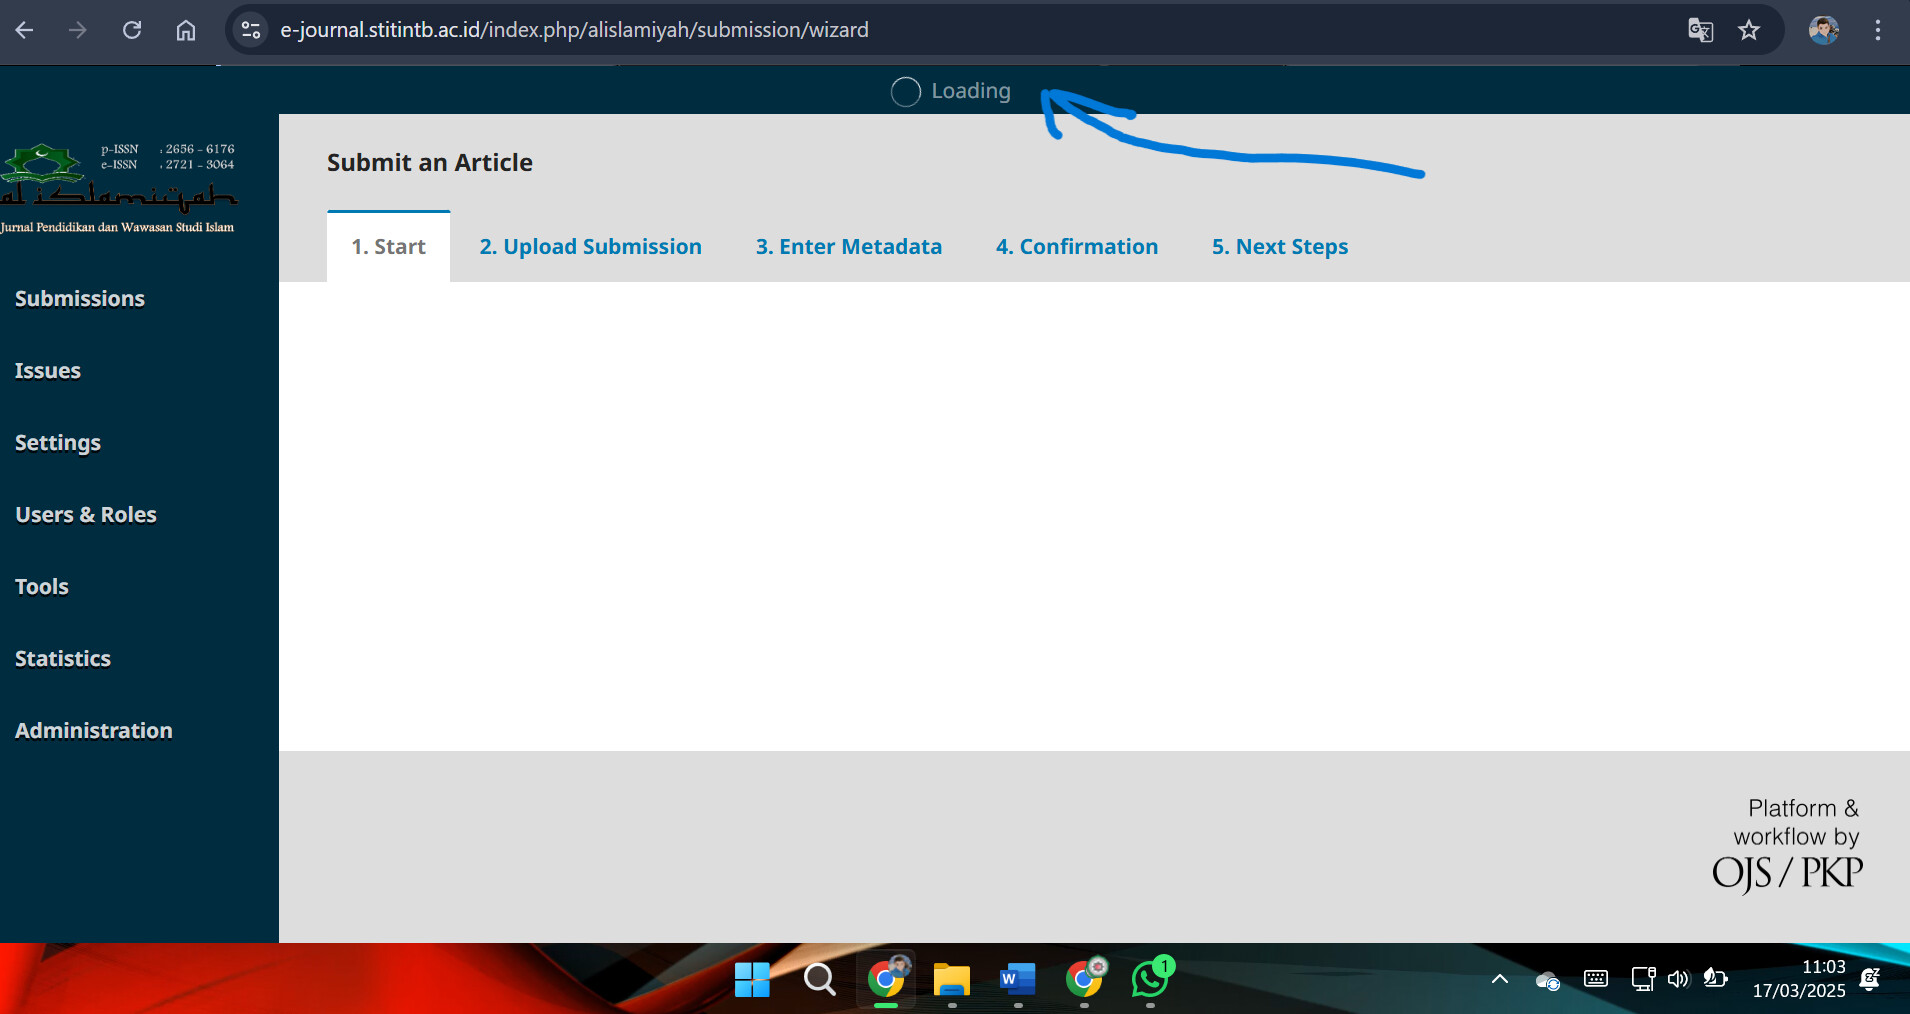This screenshot has height=1014, width=1910.
Task: Open Users & Roles in sidebar
Action: pos(86,515)
